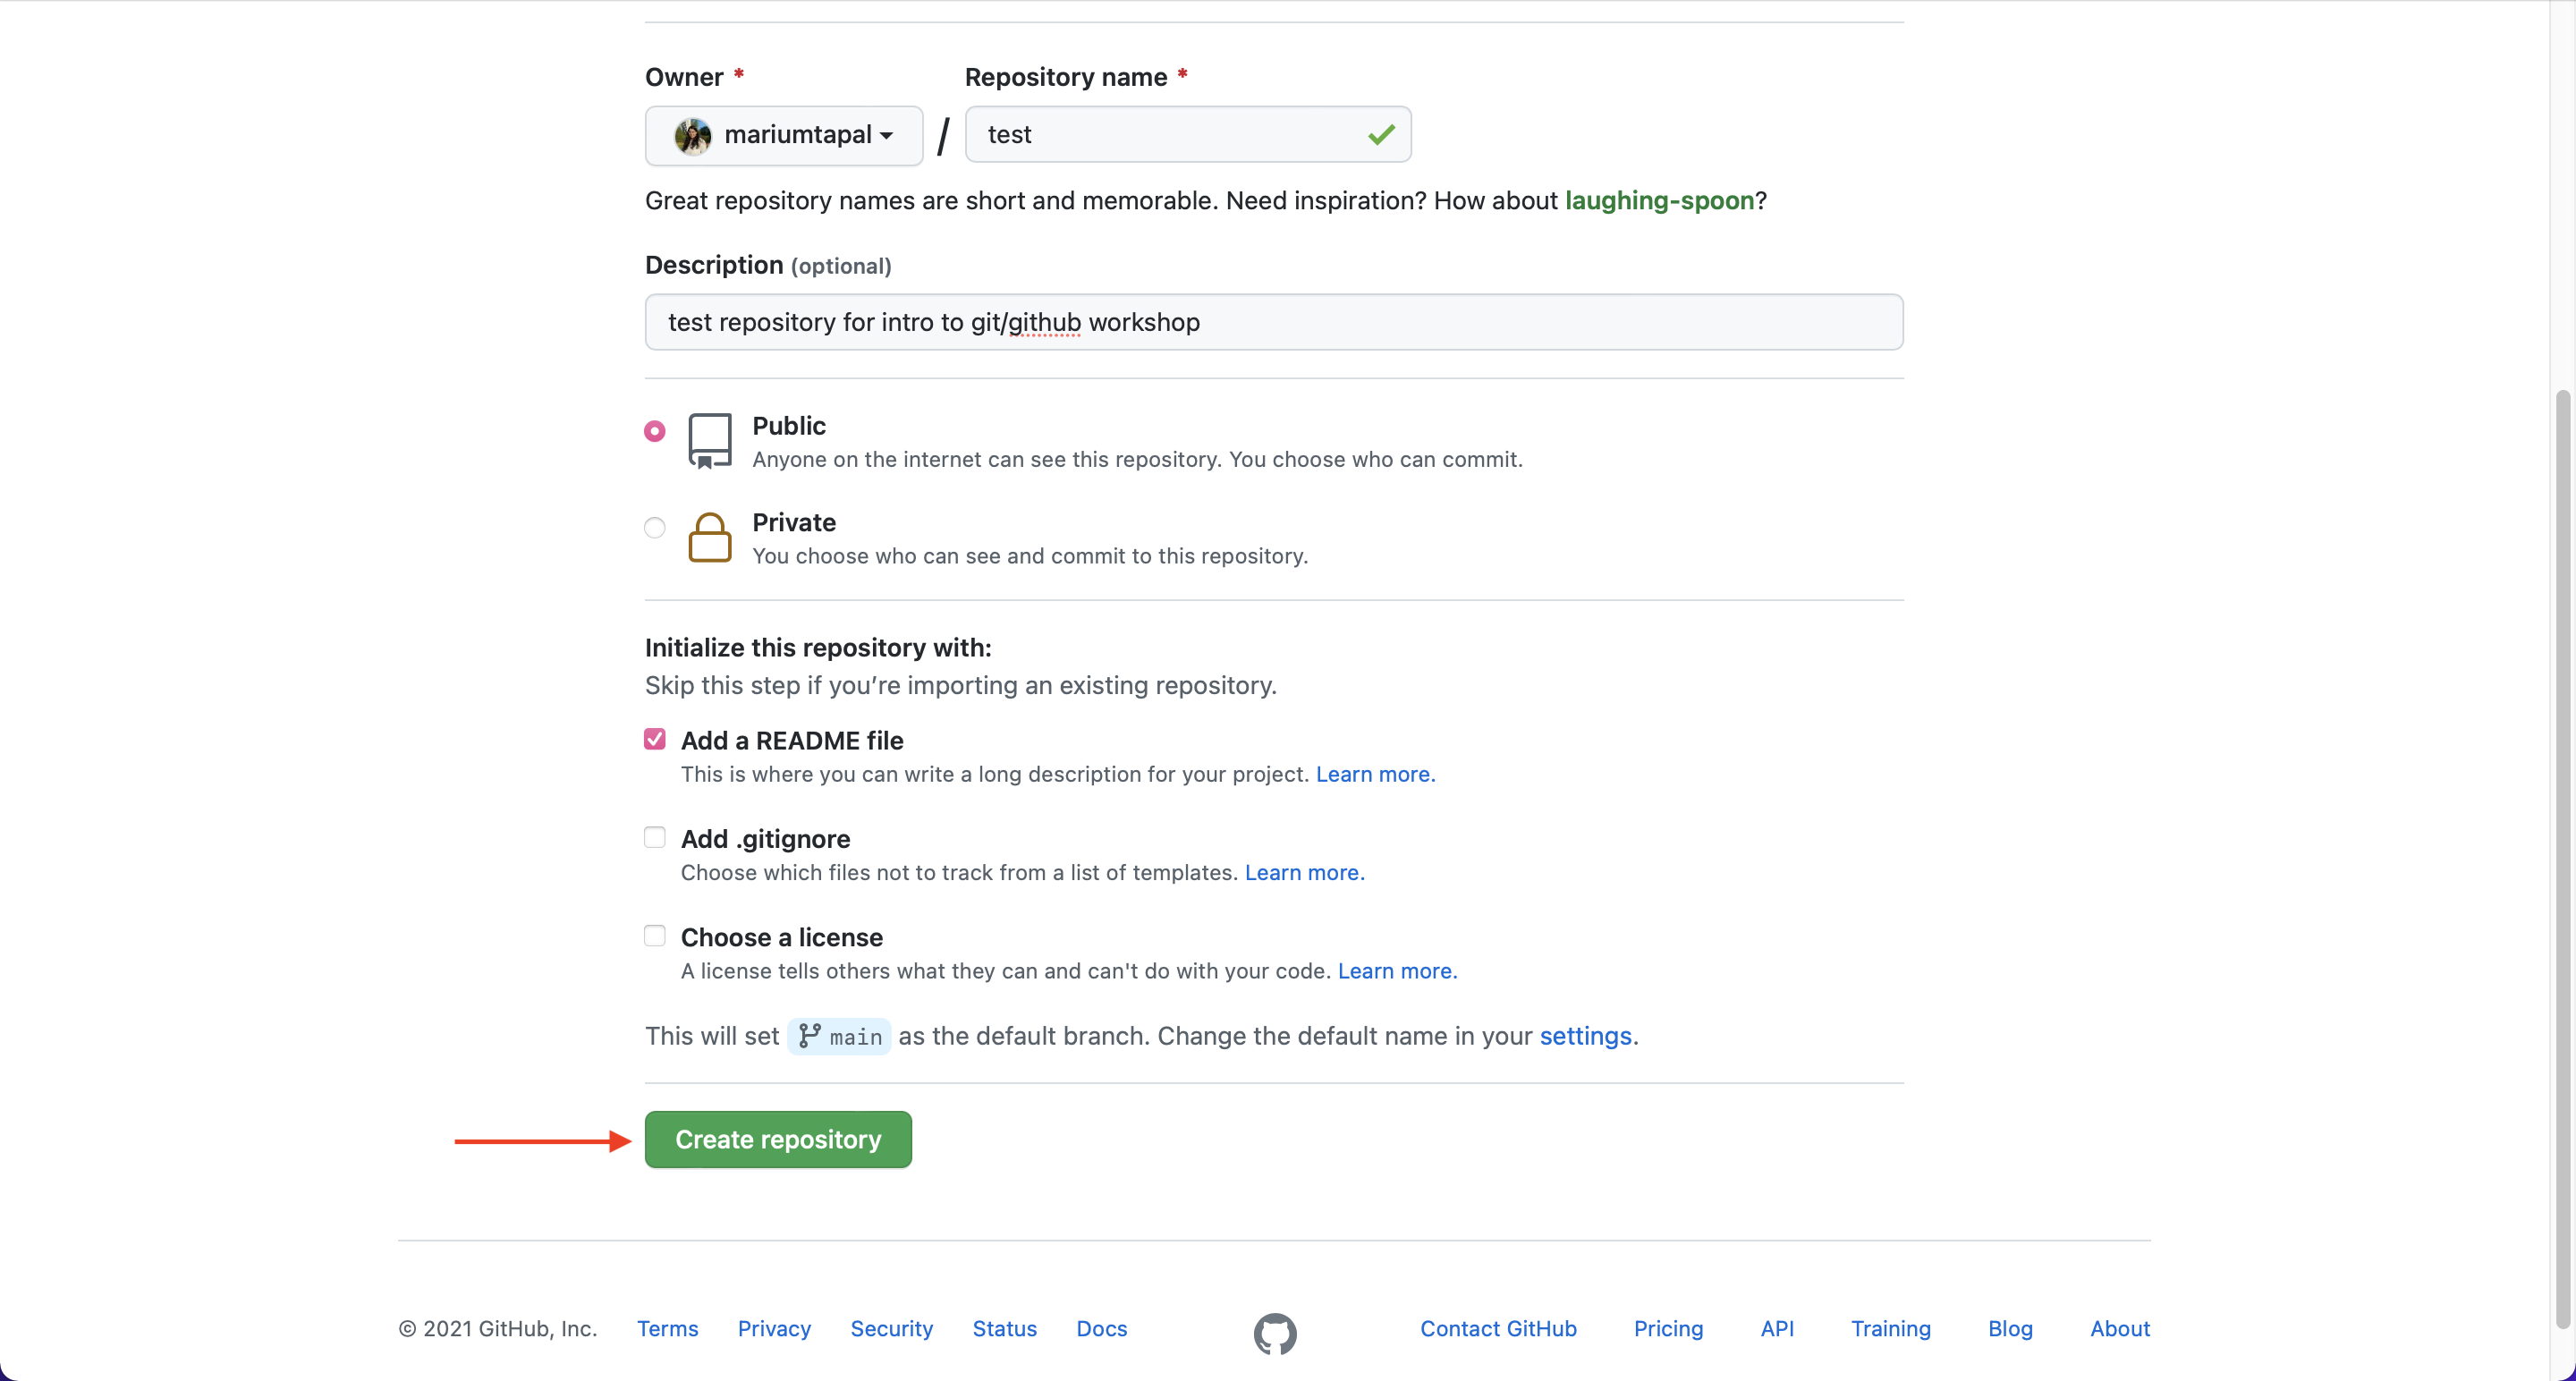This screenshot has height=1381, width=2576.
Task: Open the Privacy footer link
Action: click(x=774, y=1328)
